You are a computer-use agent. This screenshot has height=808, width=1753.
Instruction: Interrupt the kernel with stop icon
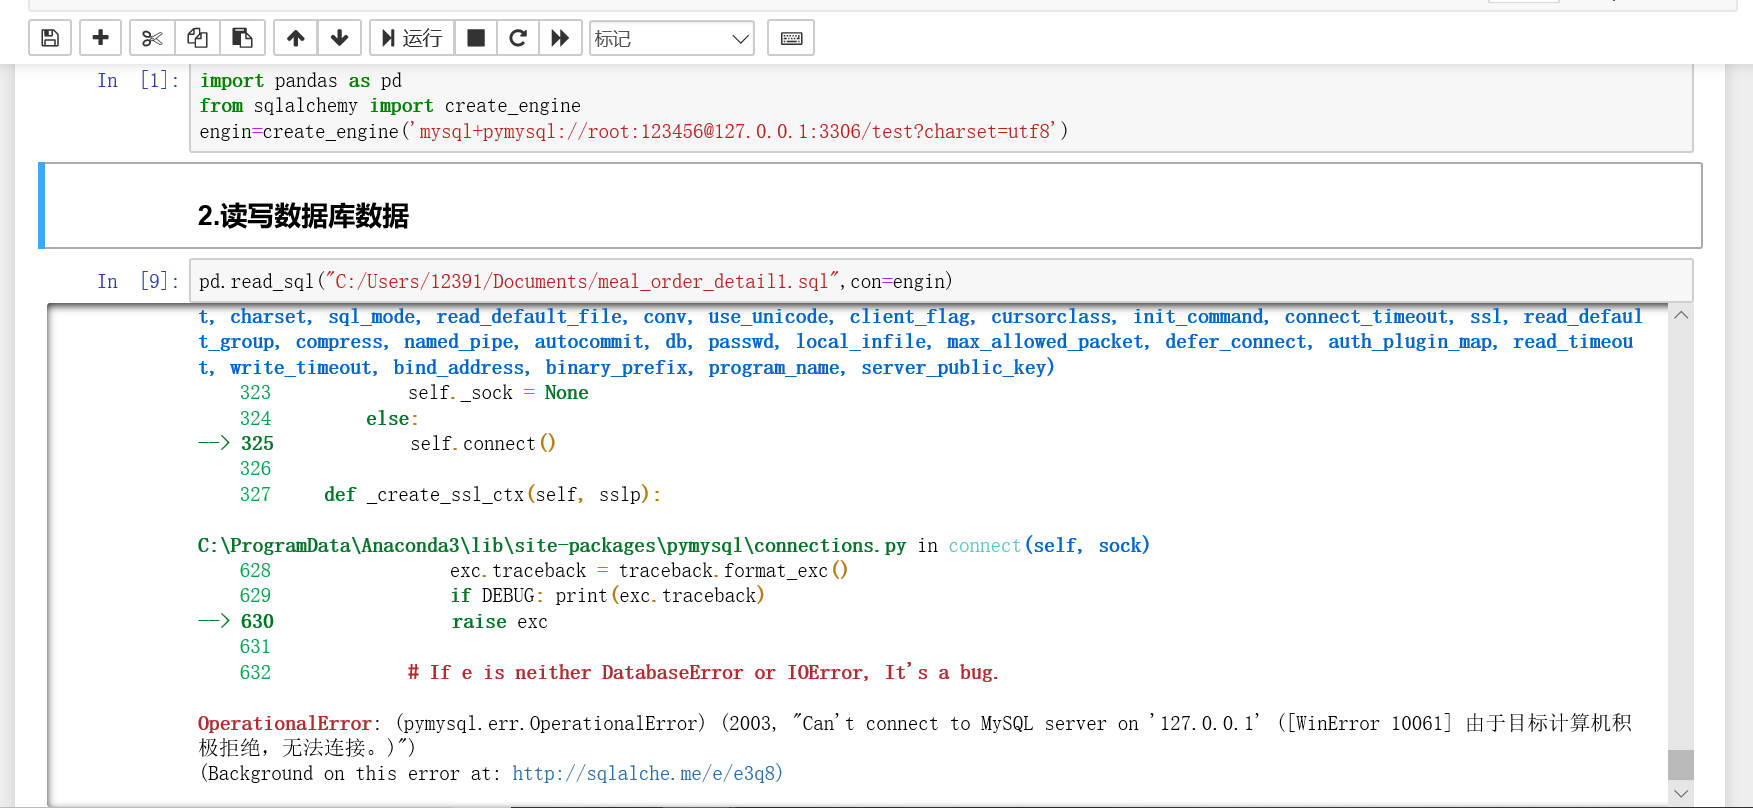tap(476, 38)
